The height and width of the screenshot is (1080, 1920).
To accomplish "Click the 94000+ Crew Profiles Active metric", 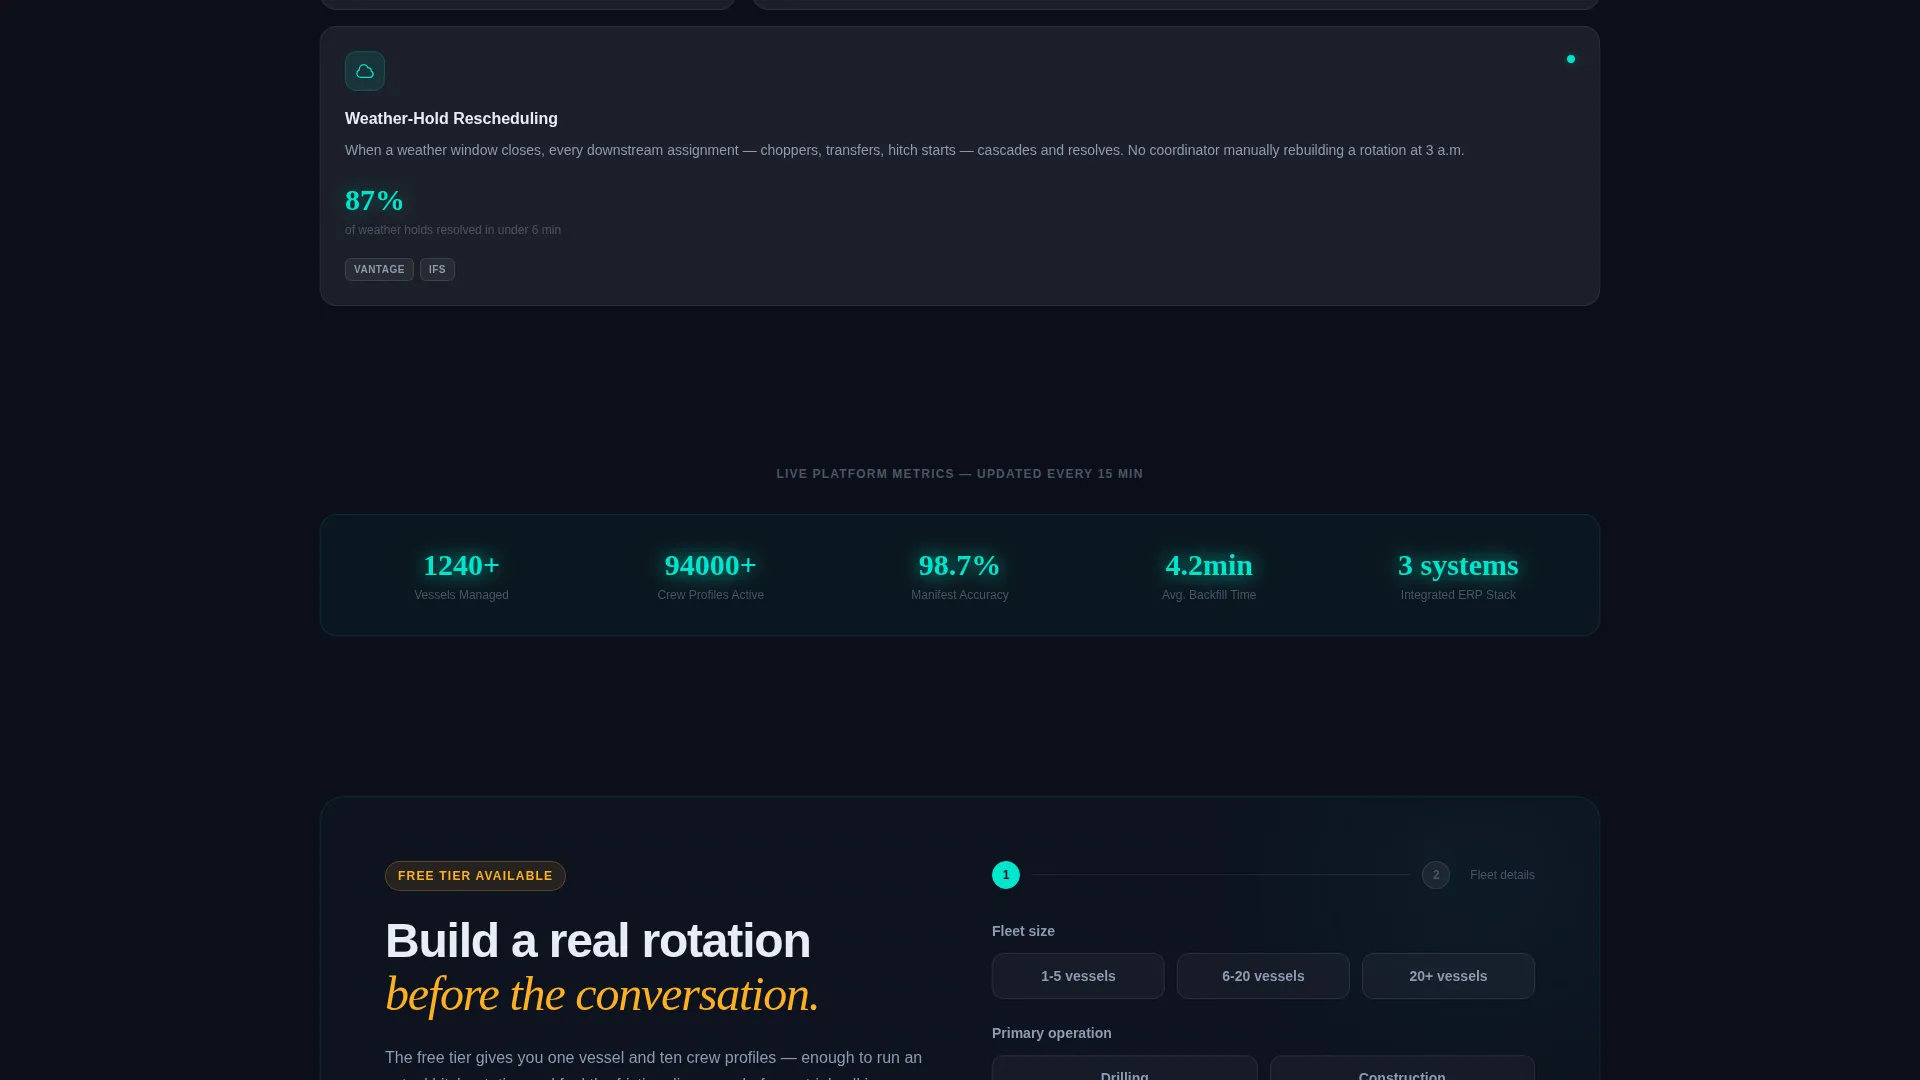I will [710, 576].
